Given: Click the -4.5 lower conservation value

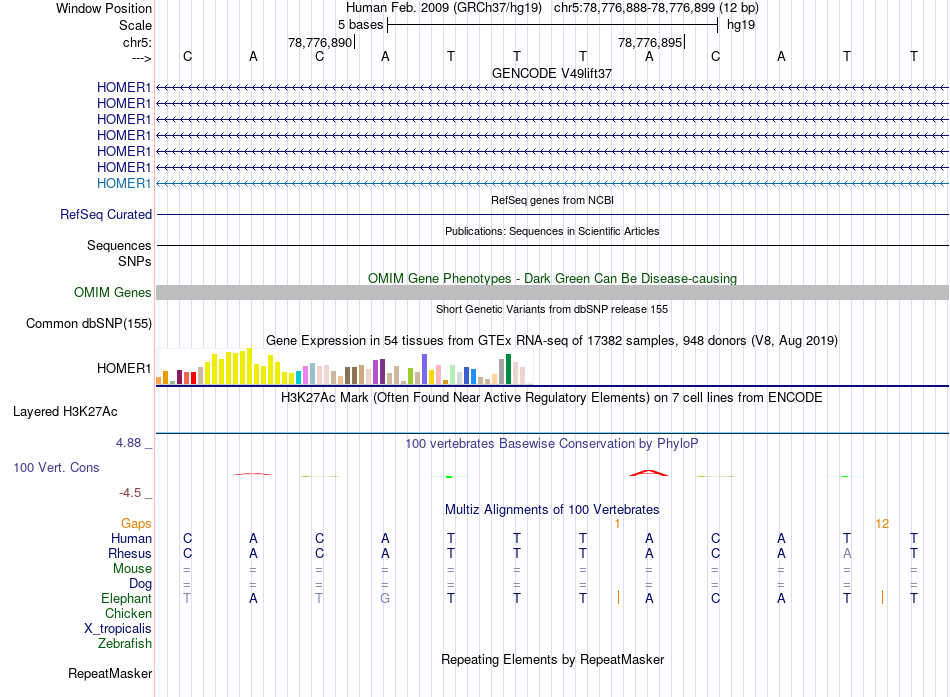Looking at the screenshot, I should click(130, 493).
